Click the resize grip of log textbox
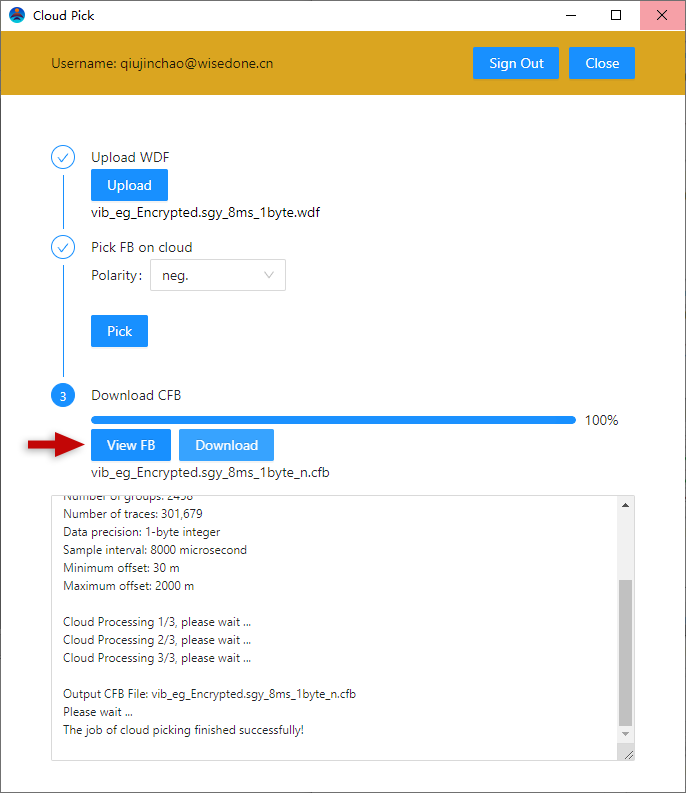The image size is (686, 793). pos(628,755)
